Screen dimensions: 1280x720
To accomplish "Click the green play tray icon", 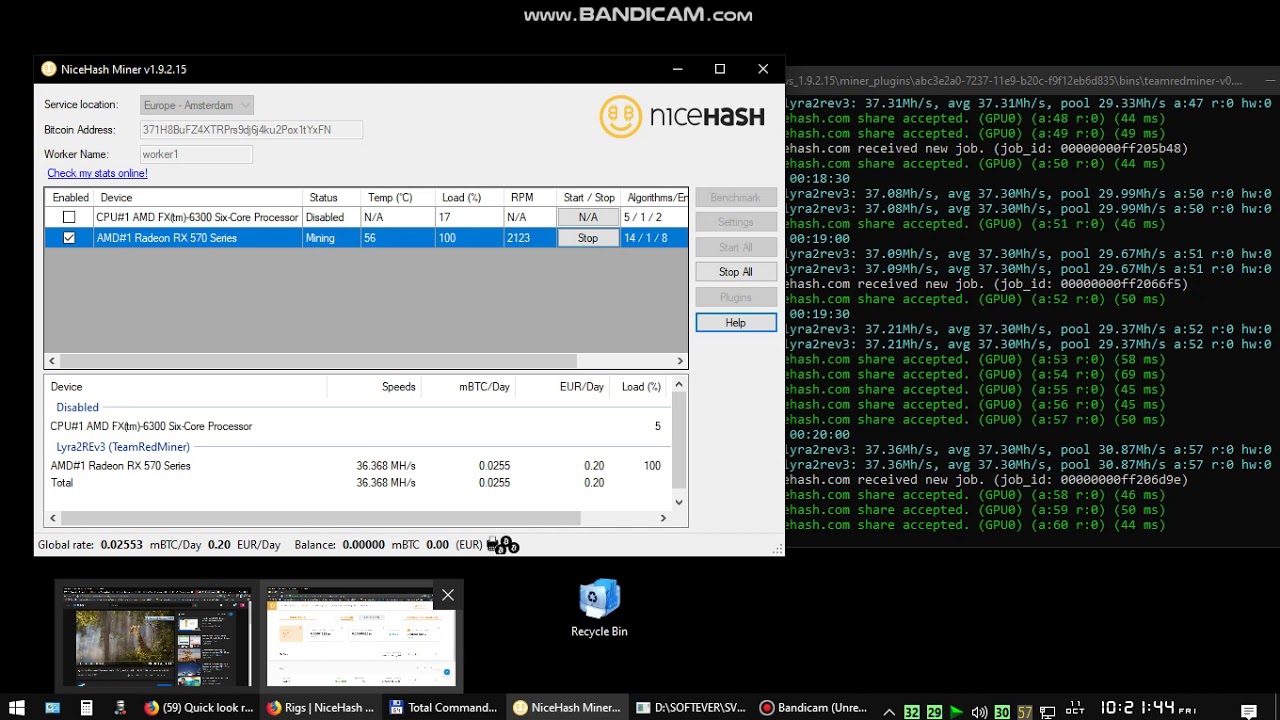I will tap(957, 712).
